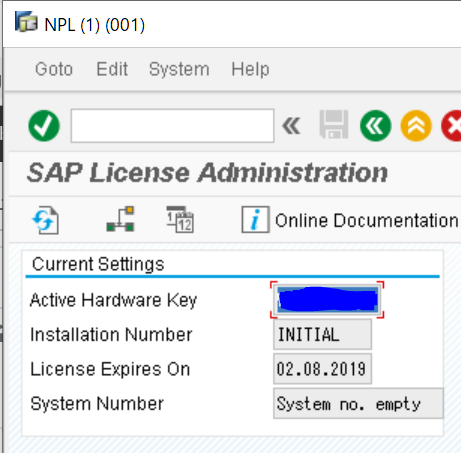Image resolution: width=461 pixels, height=453 pixels.
Task: Click the Save floppy disk icon
Action: 334,124
